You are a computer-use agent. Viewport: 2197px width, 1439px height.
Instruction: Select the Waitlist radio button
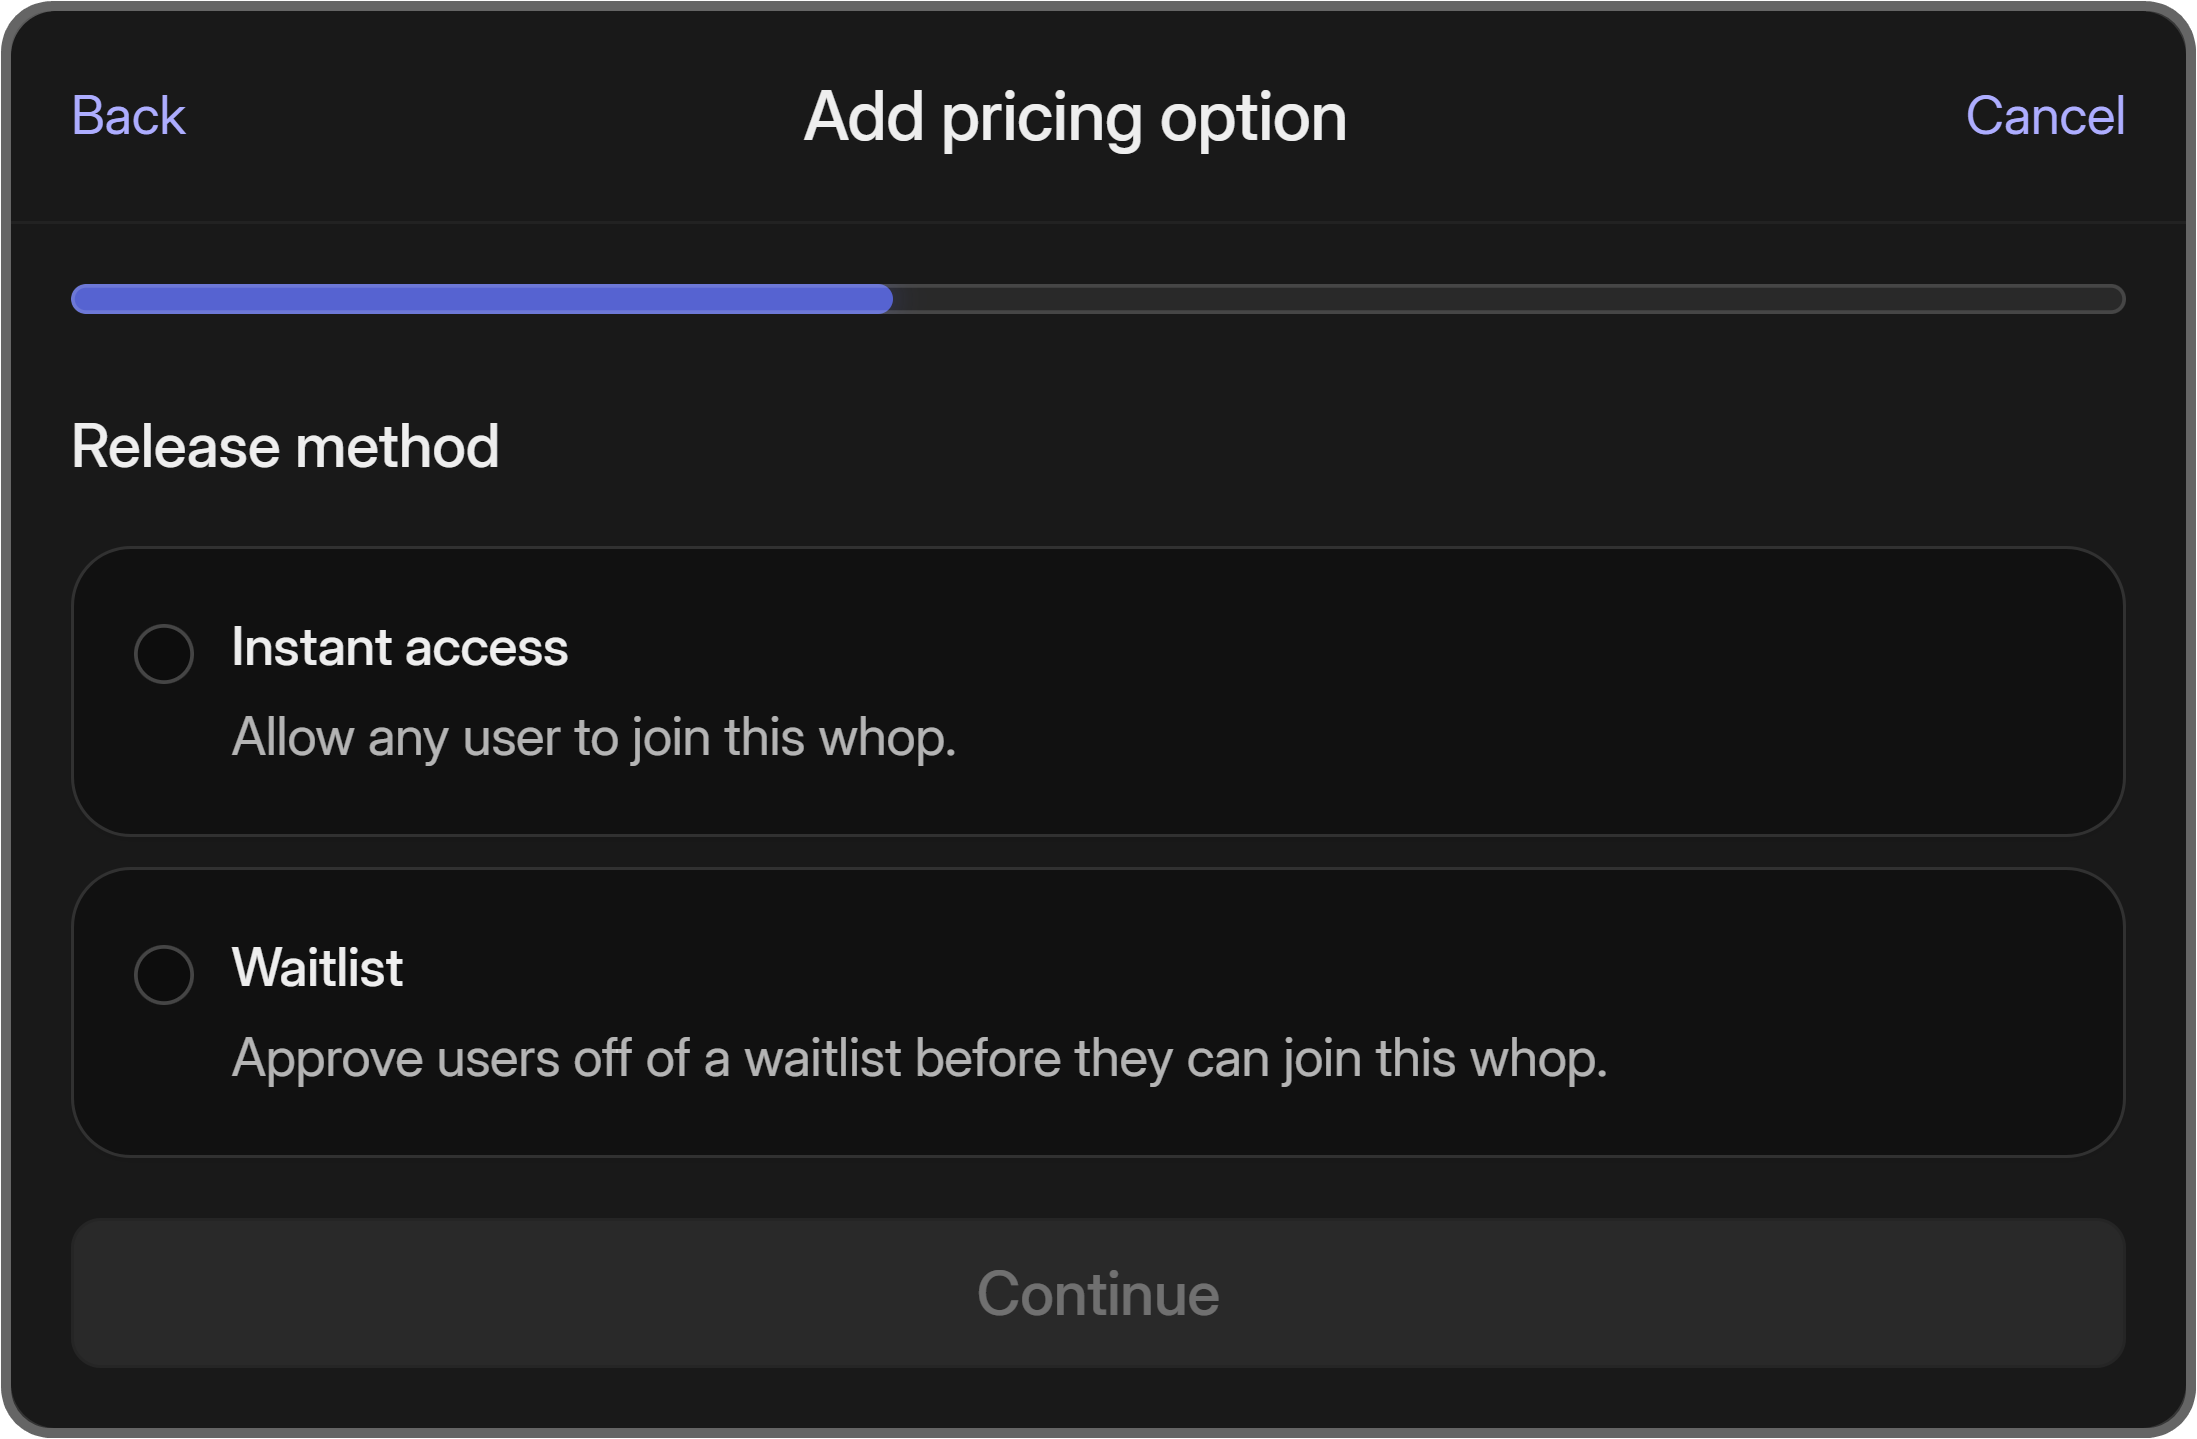(x=164, y=975)
